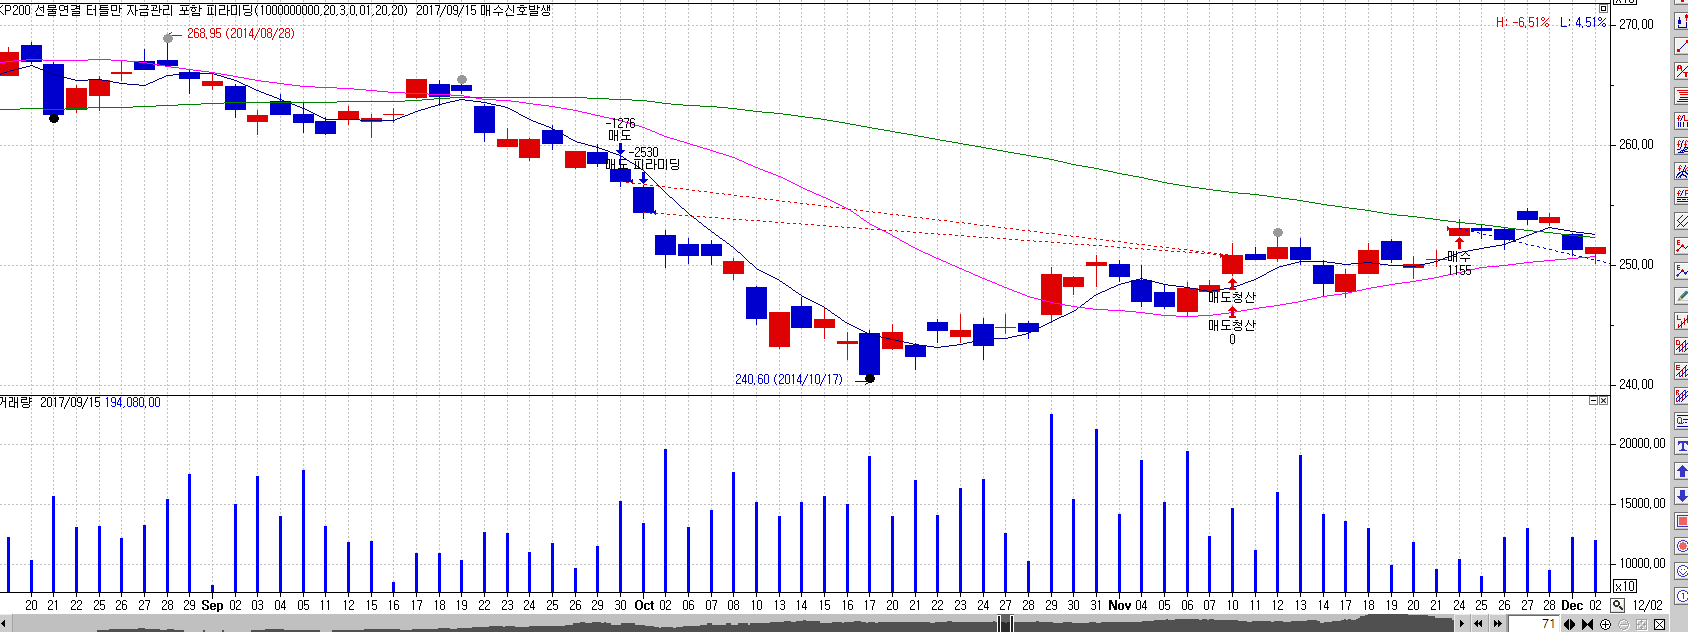The height and width of the screenshot is (632, 1688).
Task: Click the horizontal chart scrollbar thumb
Action: tap(1006, 624)
